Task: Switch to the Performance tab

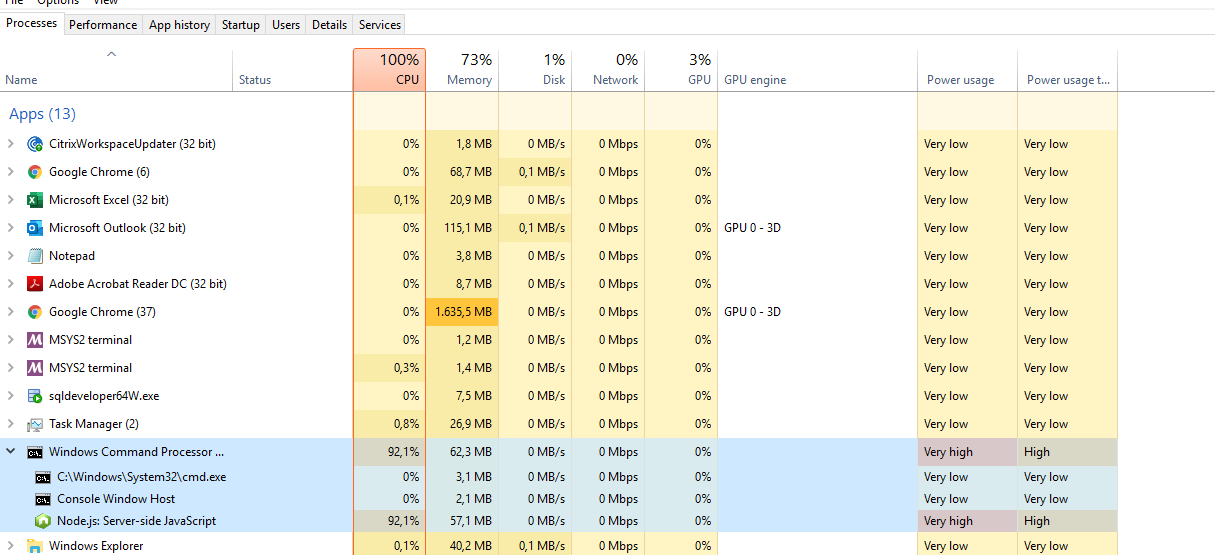Action: 103,25
